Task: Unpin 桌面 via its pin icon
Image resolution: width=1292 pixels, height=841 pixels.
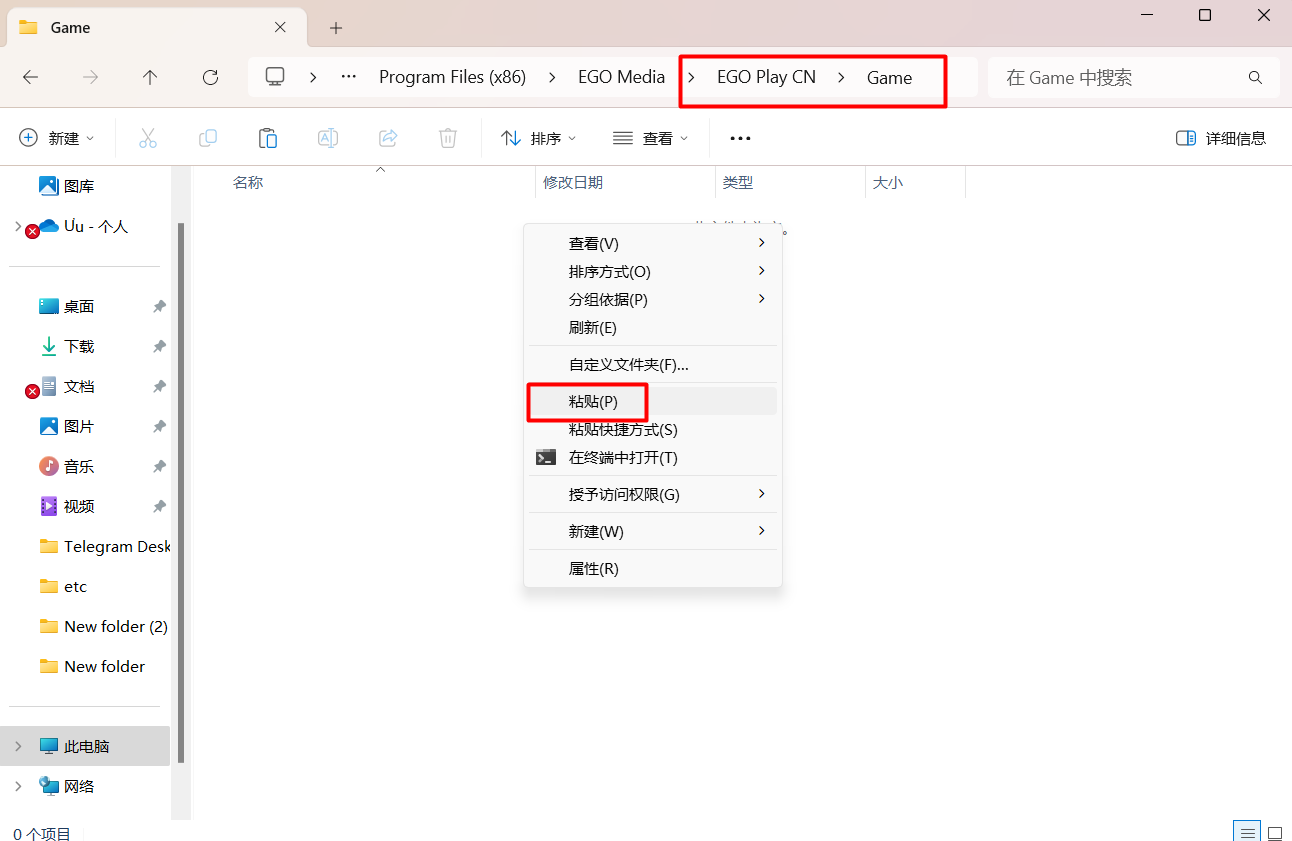Action: pos(159,306)
